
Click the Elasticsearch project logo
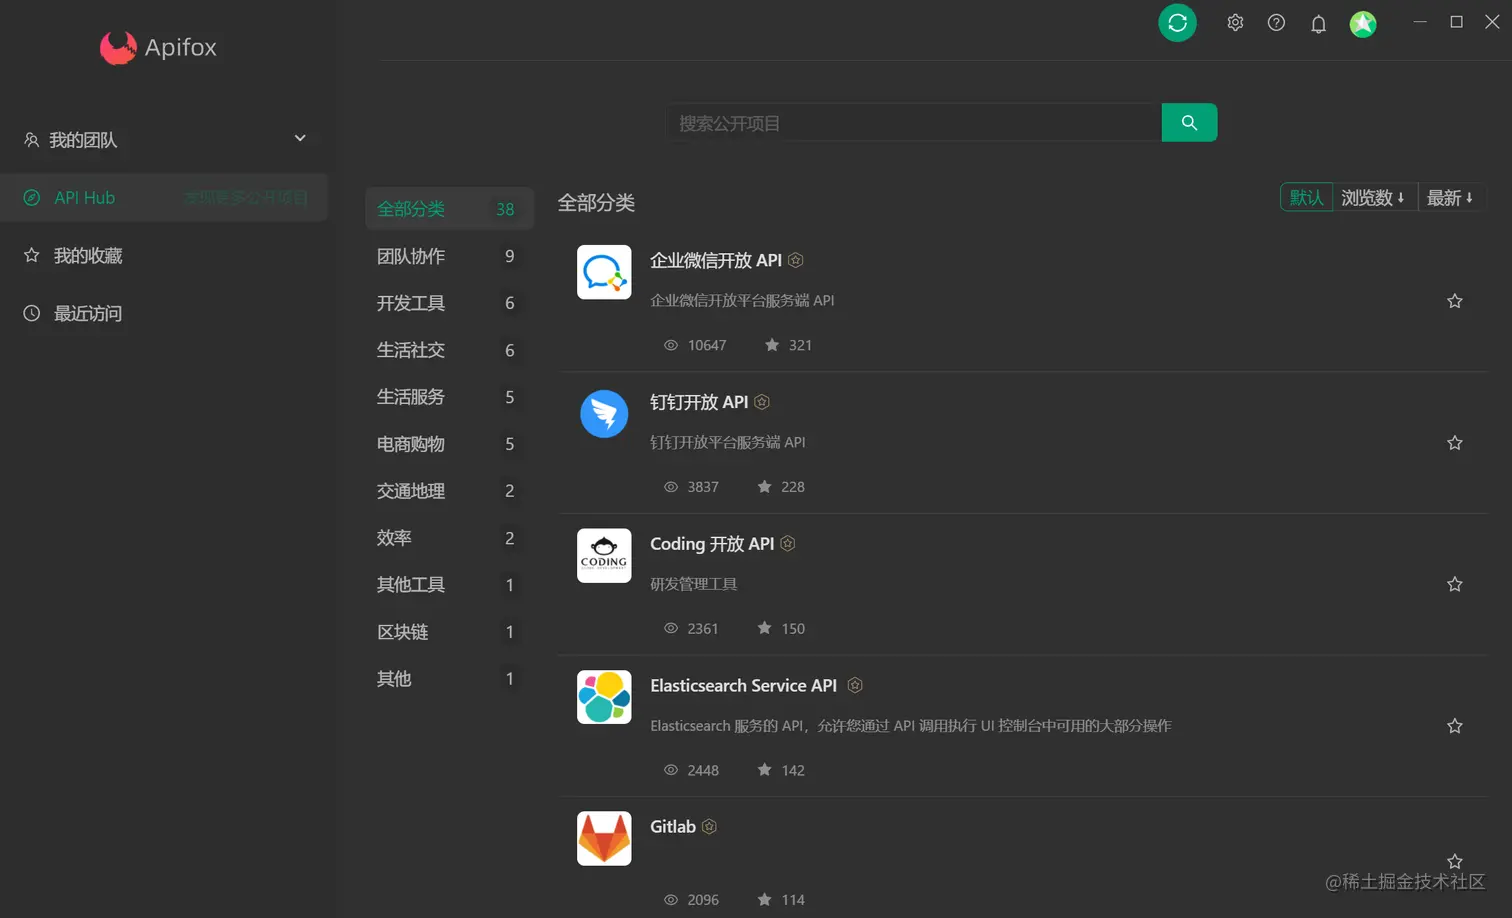tap(604, 697)
